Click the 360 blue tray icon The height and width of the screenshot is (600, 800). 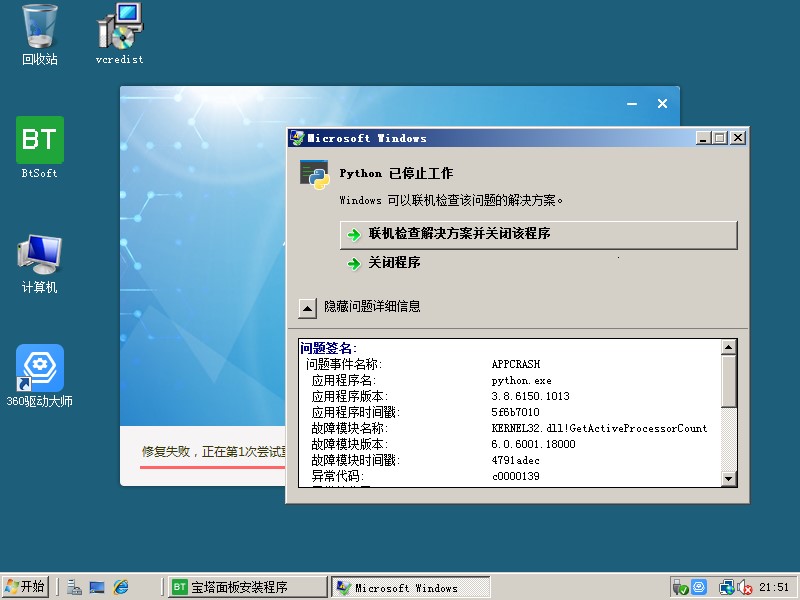pos(698,587)
